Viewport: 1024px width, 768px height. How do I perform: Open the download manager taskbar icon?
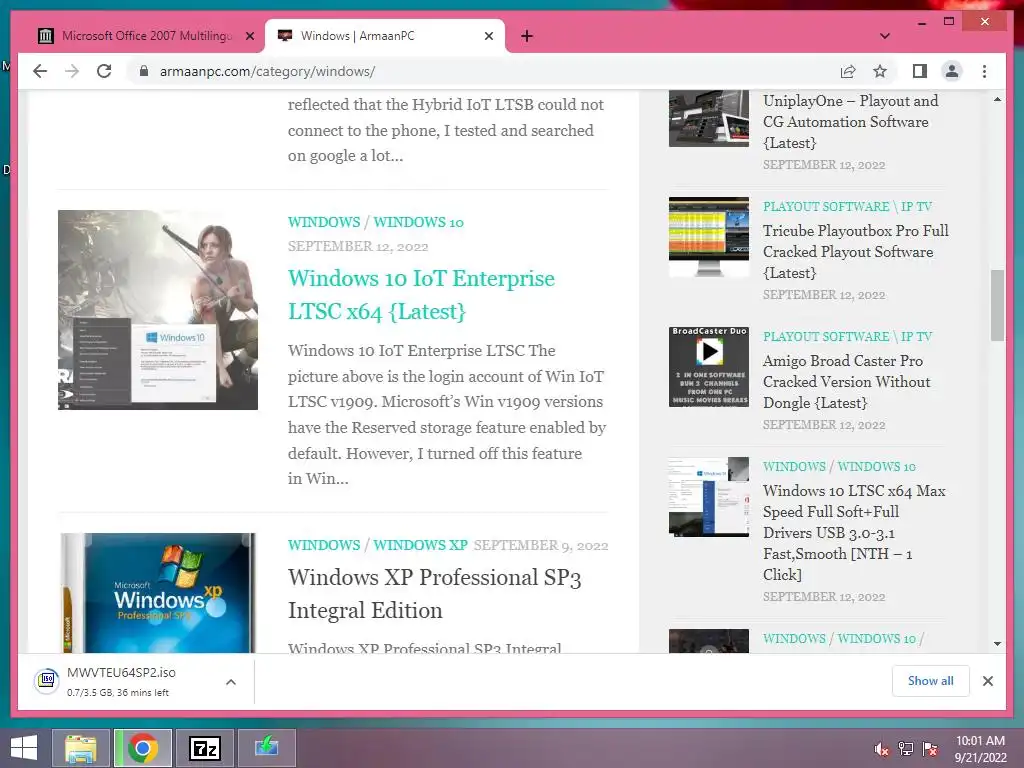coord(266,748)
